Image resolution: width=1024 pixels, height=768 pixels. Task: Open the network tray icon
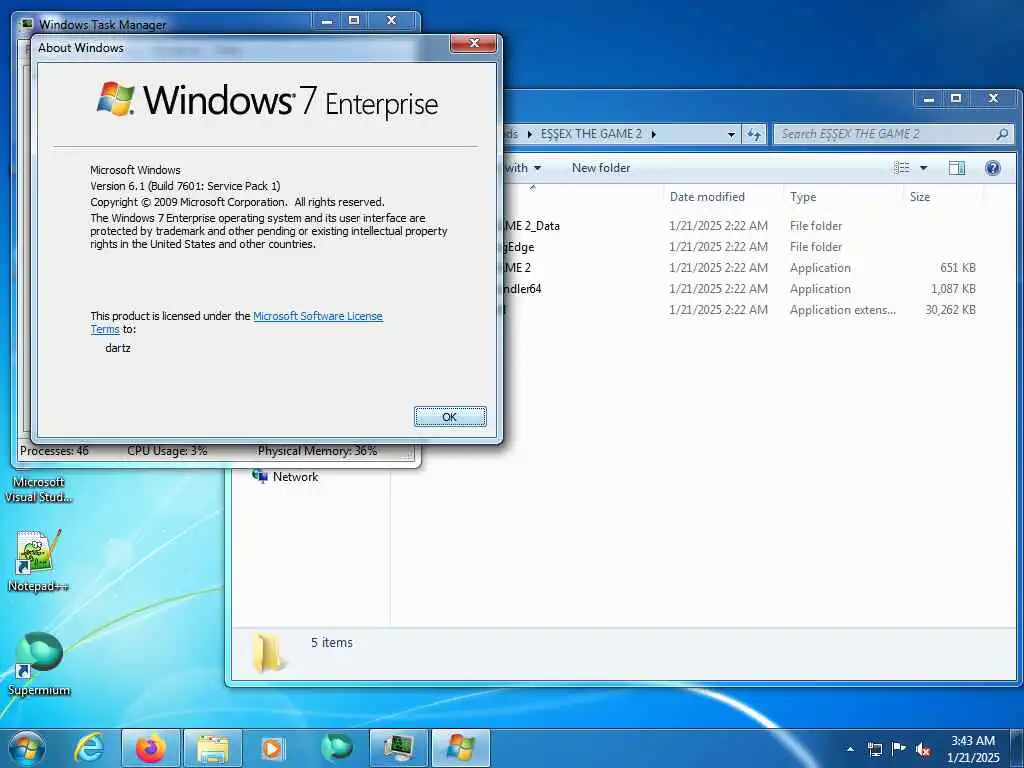874,749
